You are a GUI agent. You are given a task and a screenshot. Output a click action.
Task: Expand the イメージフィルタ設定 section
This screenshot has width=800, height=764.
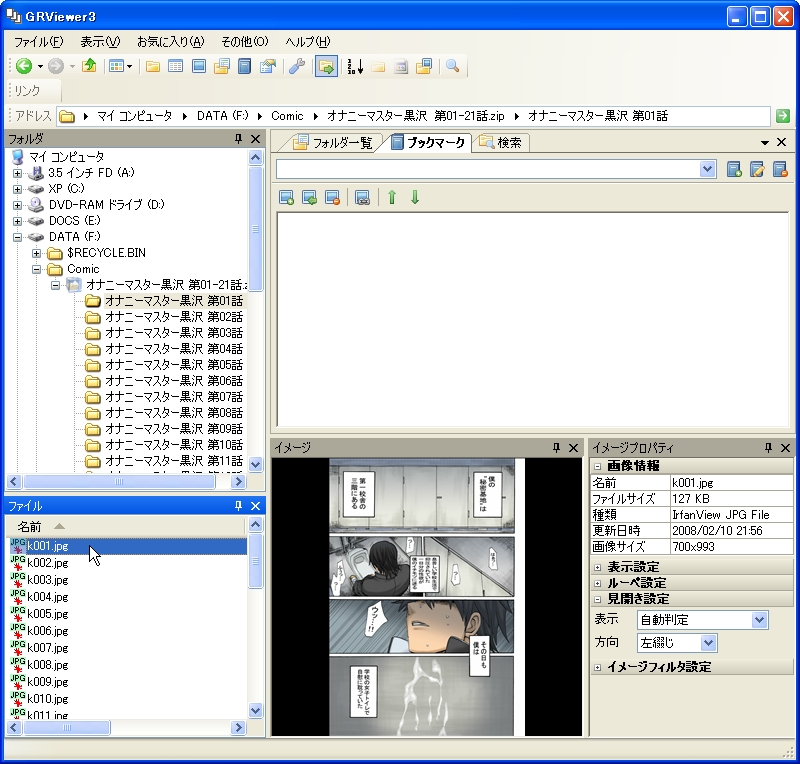pyautogui.click(x=597, y=667)
